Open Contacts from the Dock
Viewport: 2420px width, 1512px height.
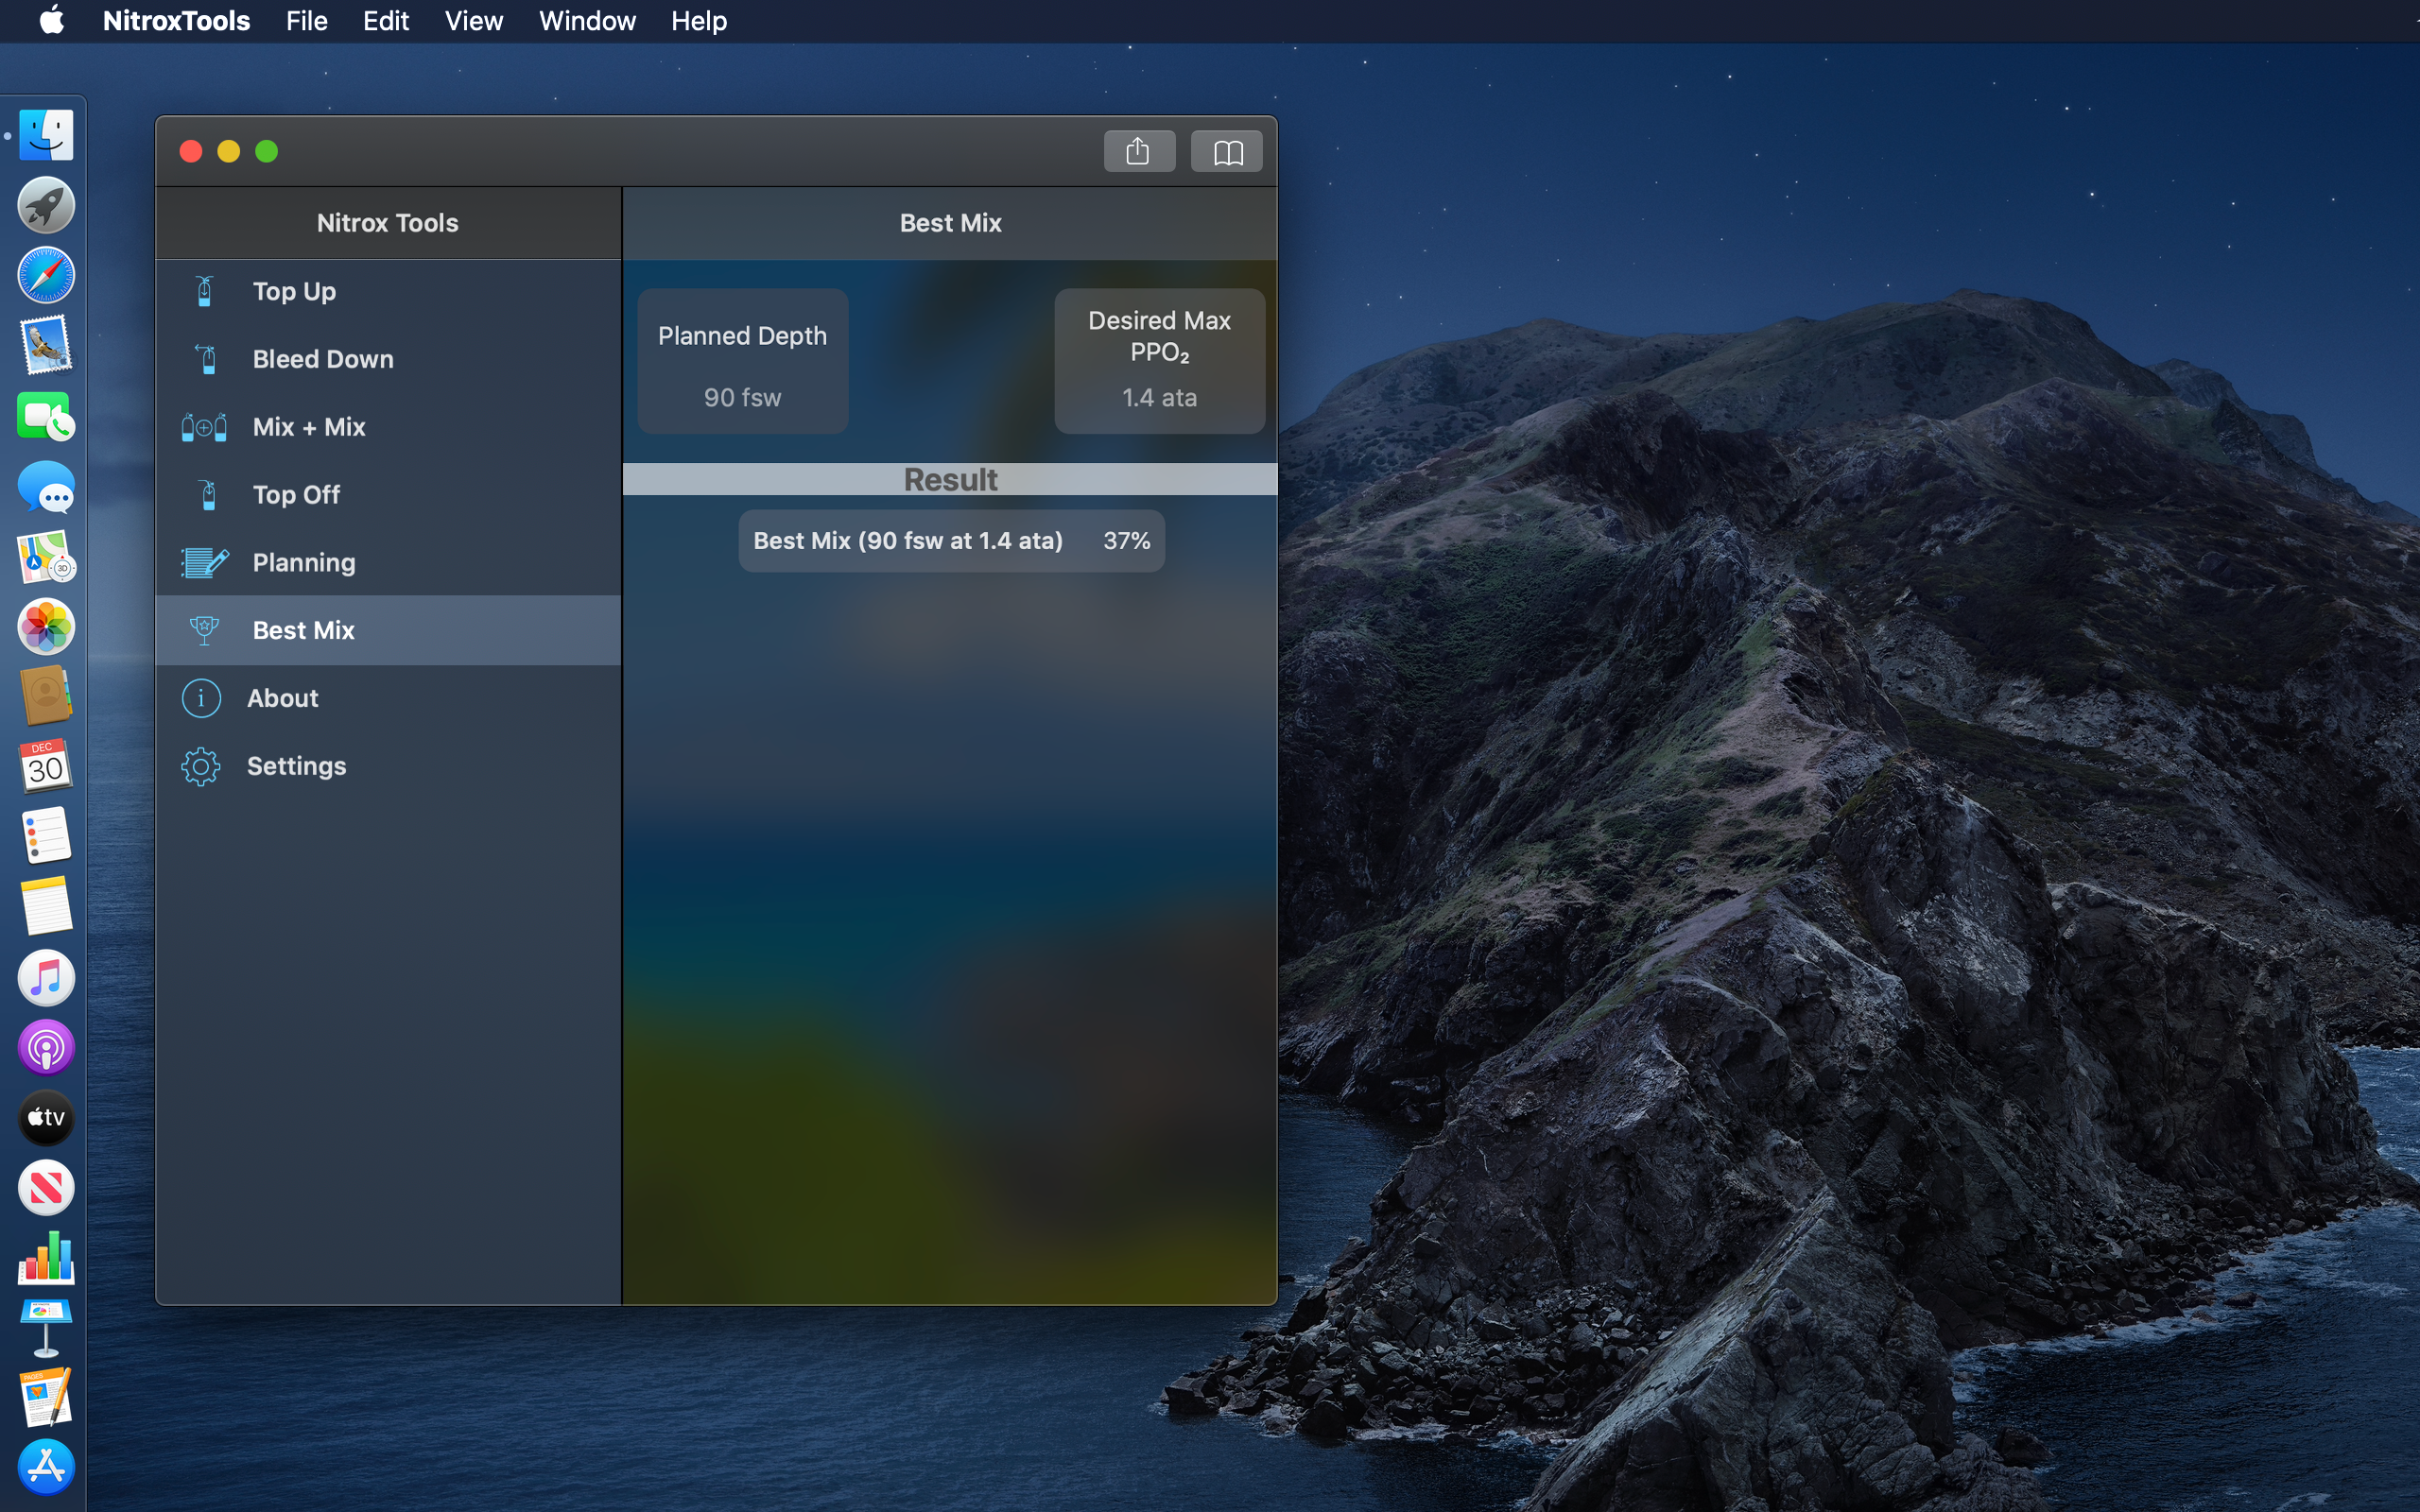click(x=46, y=696)
